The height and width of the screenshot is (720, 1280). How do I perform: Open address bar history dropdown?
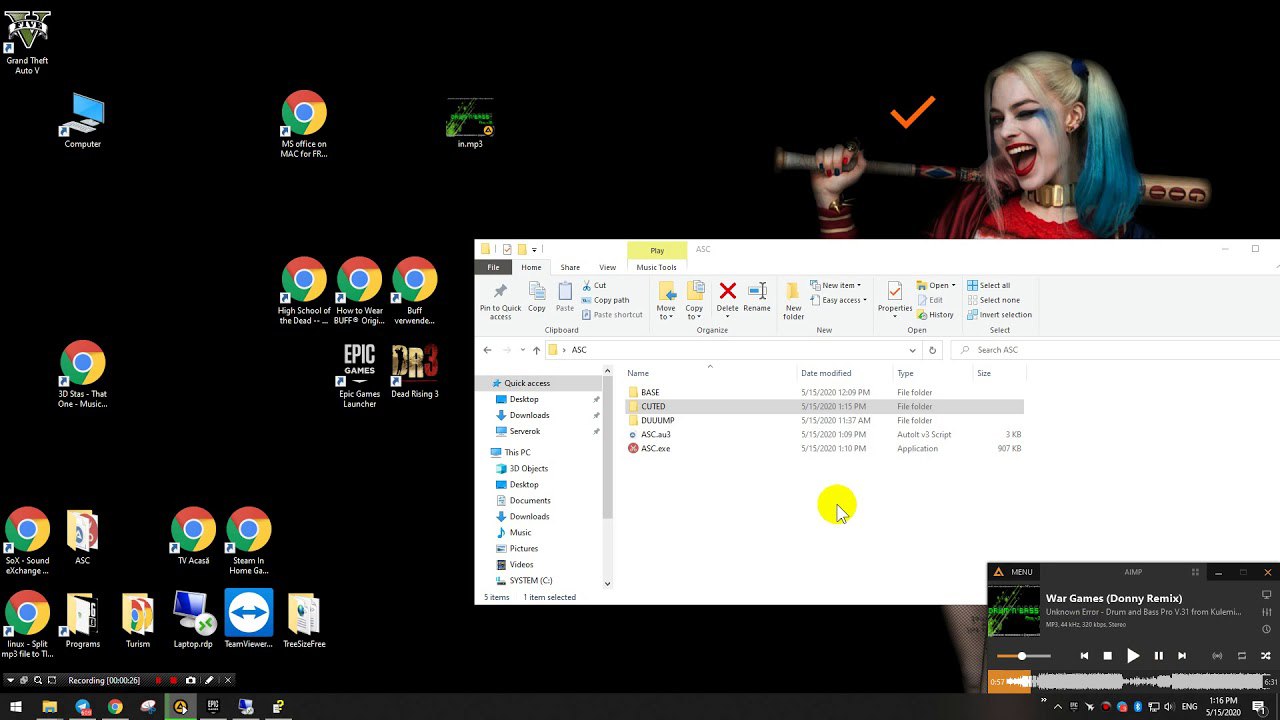(912, 350)
